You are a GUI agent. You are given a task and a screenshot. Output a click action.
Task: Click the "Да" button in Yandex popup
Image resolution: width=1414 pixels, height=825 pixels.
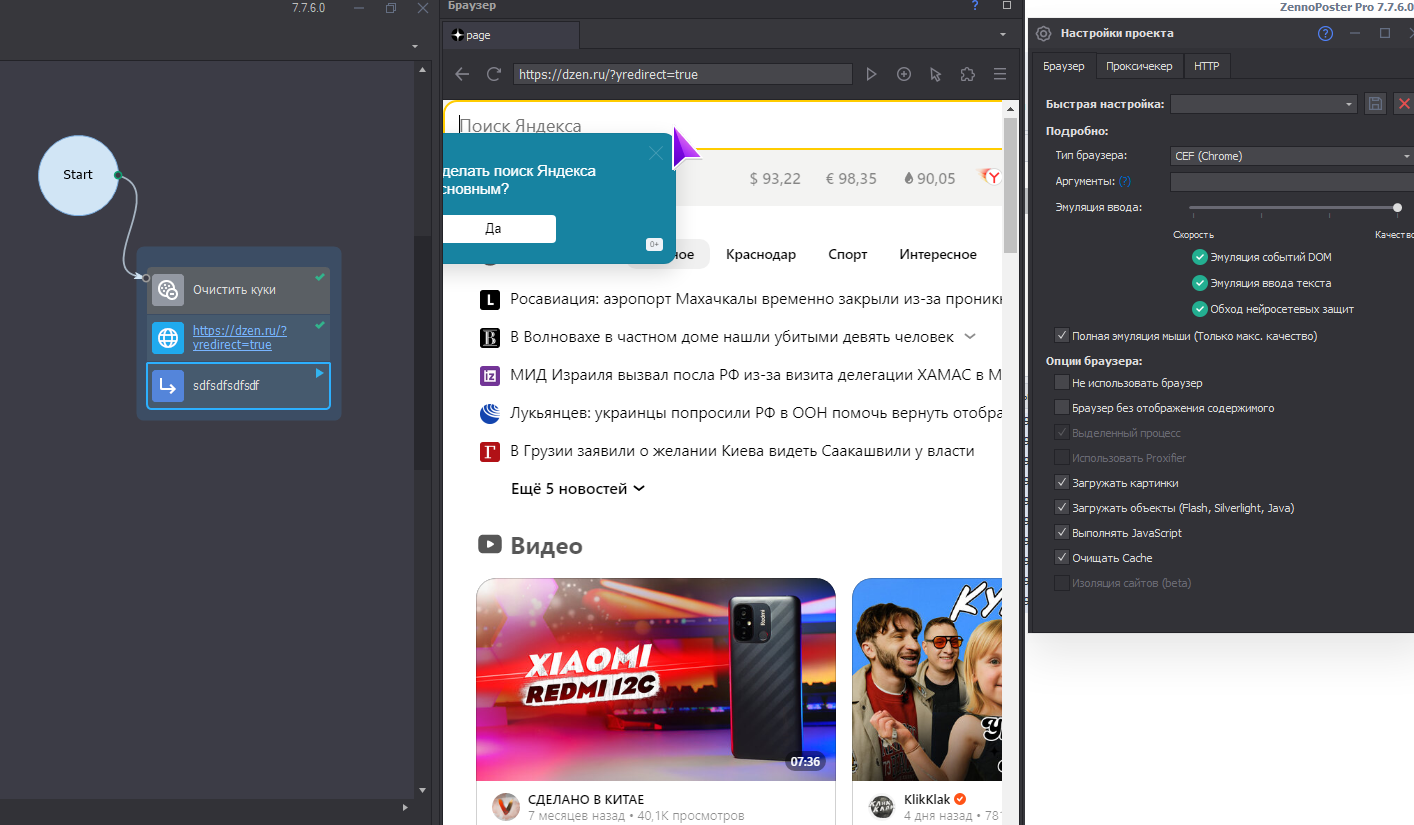point(494,228)
